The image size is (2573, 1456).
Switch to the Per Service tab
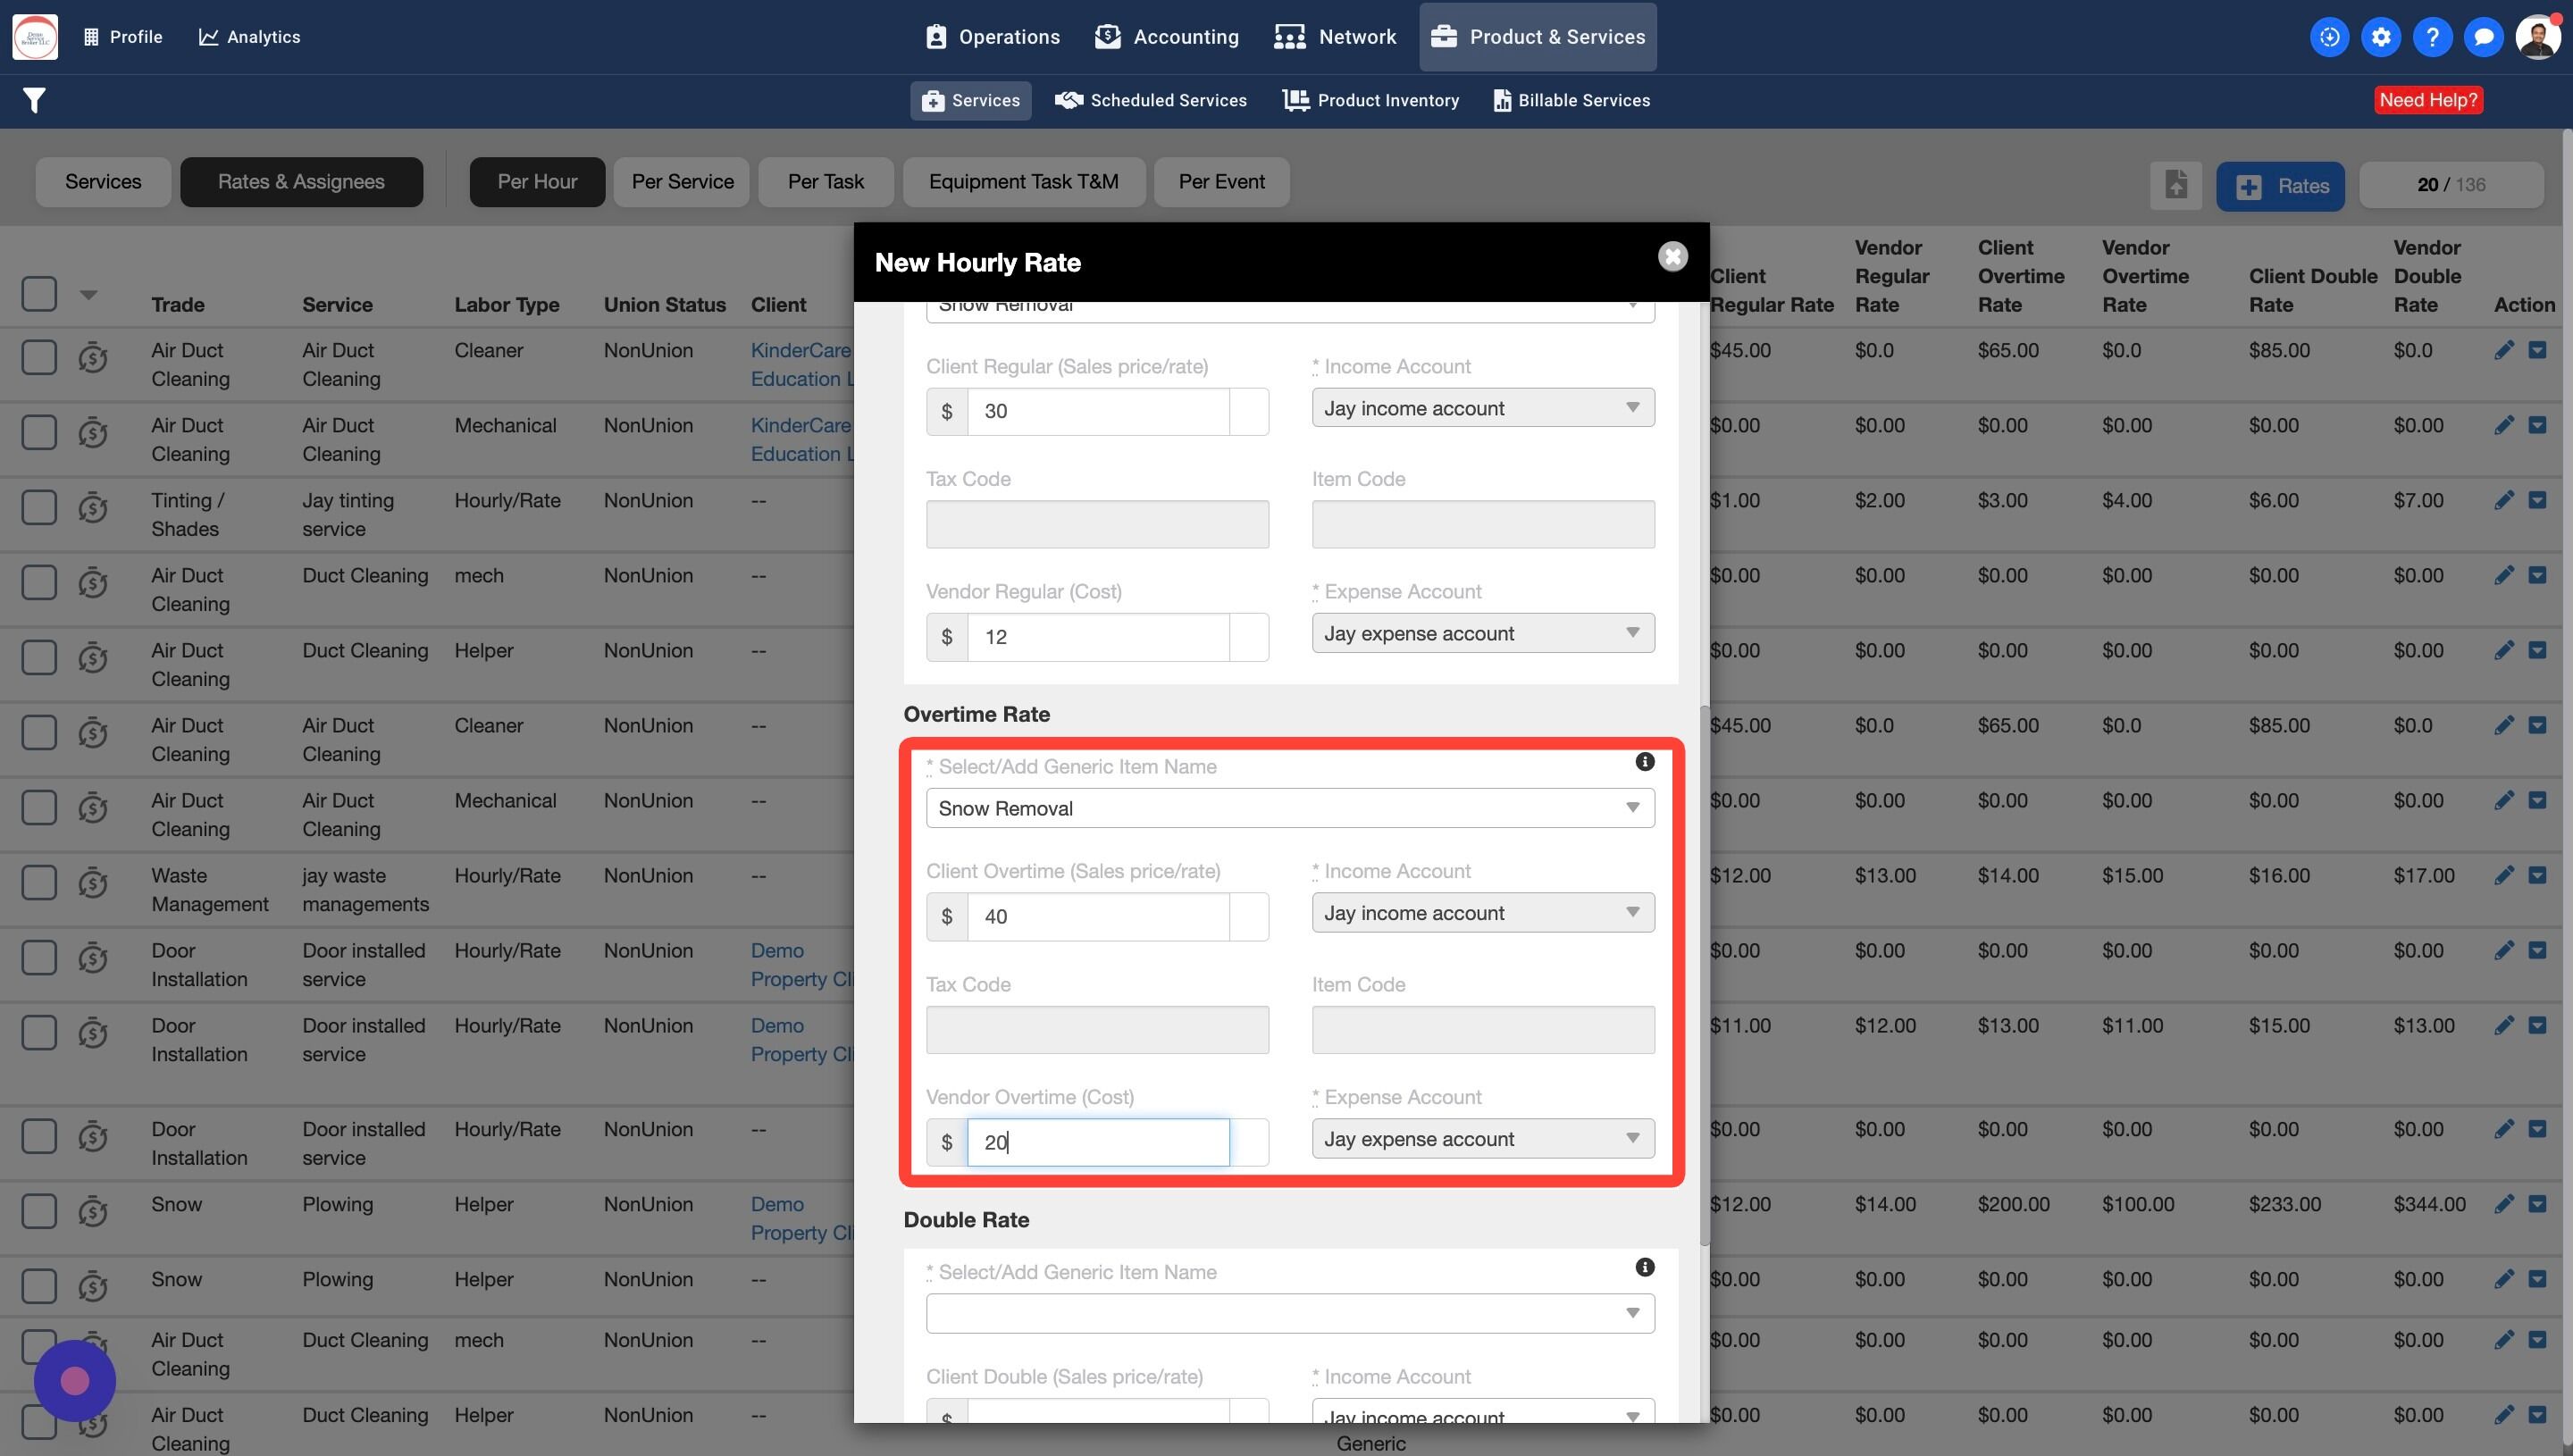point(682,182)
